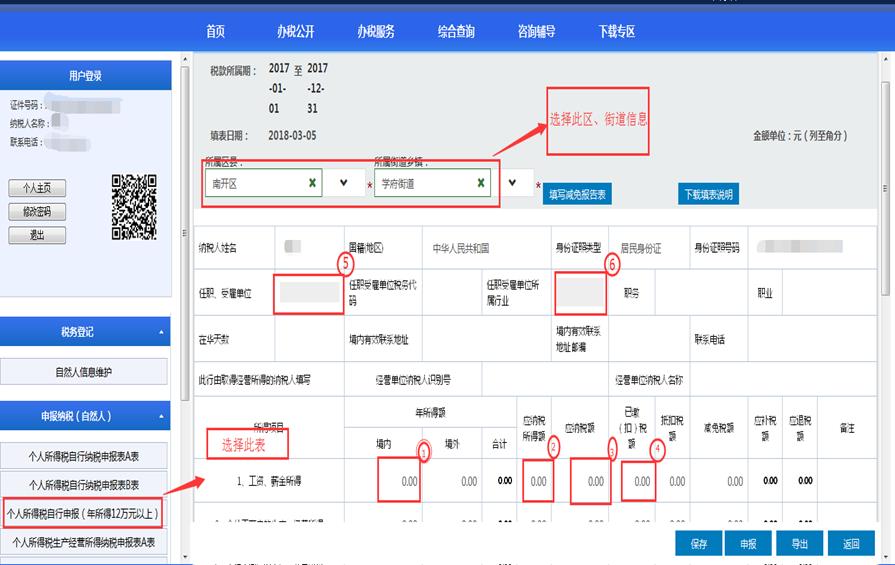Open the 办税服务 menu

pyautogui.click(x=376, y=31)
